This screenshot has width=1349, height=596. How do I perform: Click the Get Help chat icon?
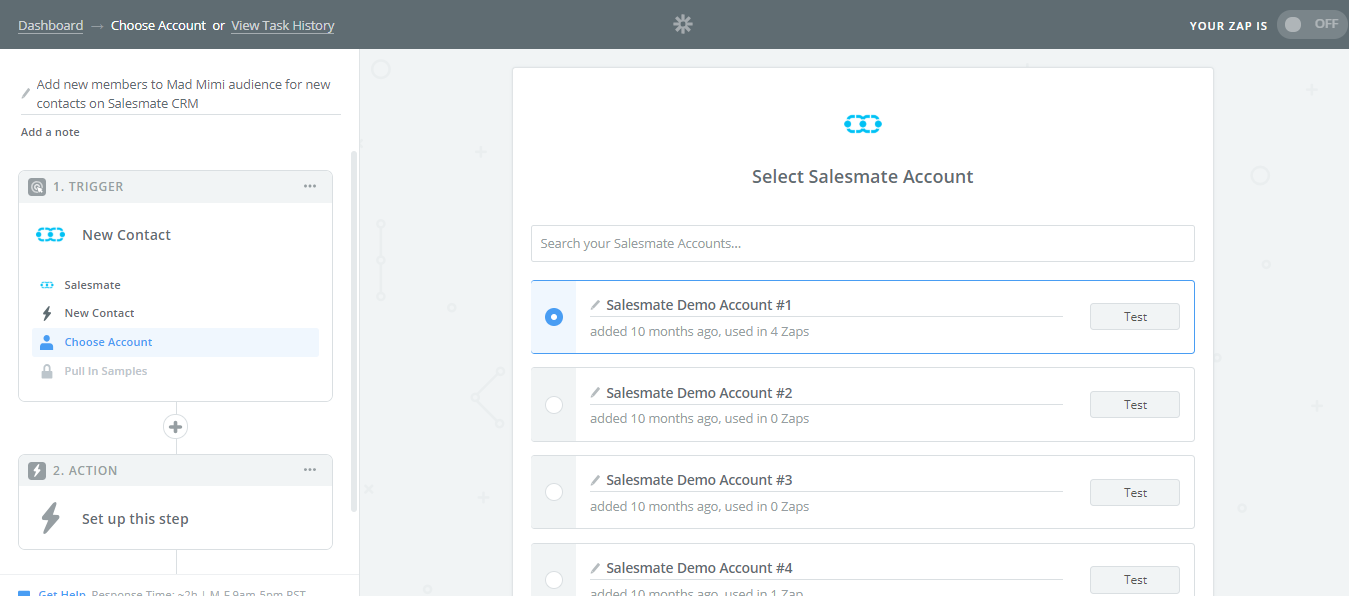24,592
